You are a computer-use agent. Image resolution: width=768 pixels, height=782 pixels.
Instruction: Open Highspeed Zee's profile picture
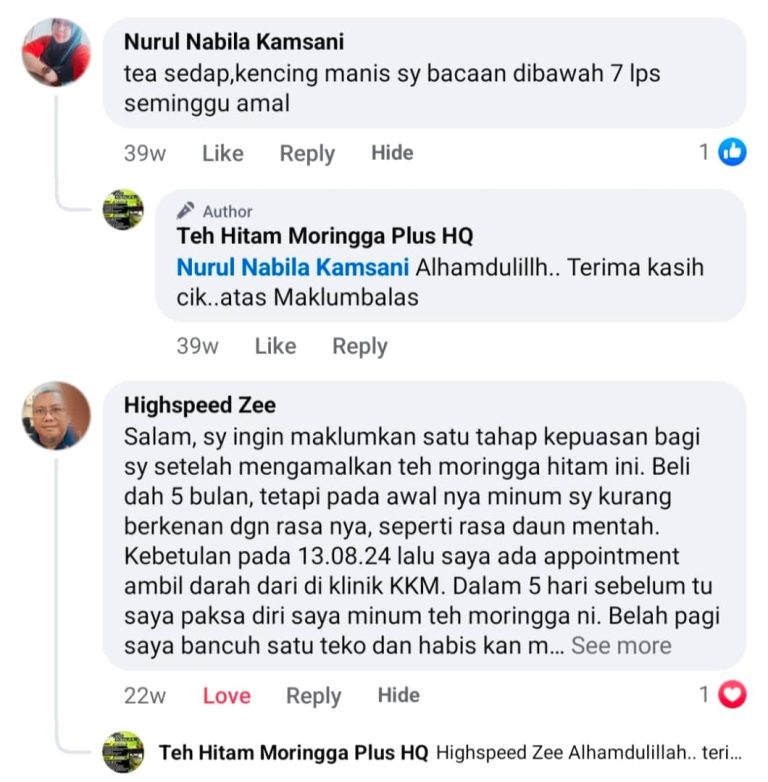[x=56, y=415]
